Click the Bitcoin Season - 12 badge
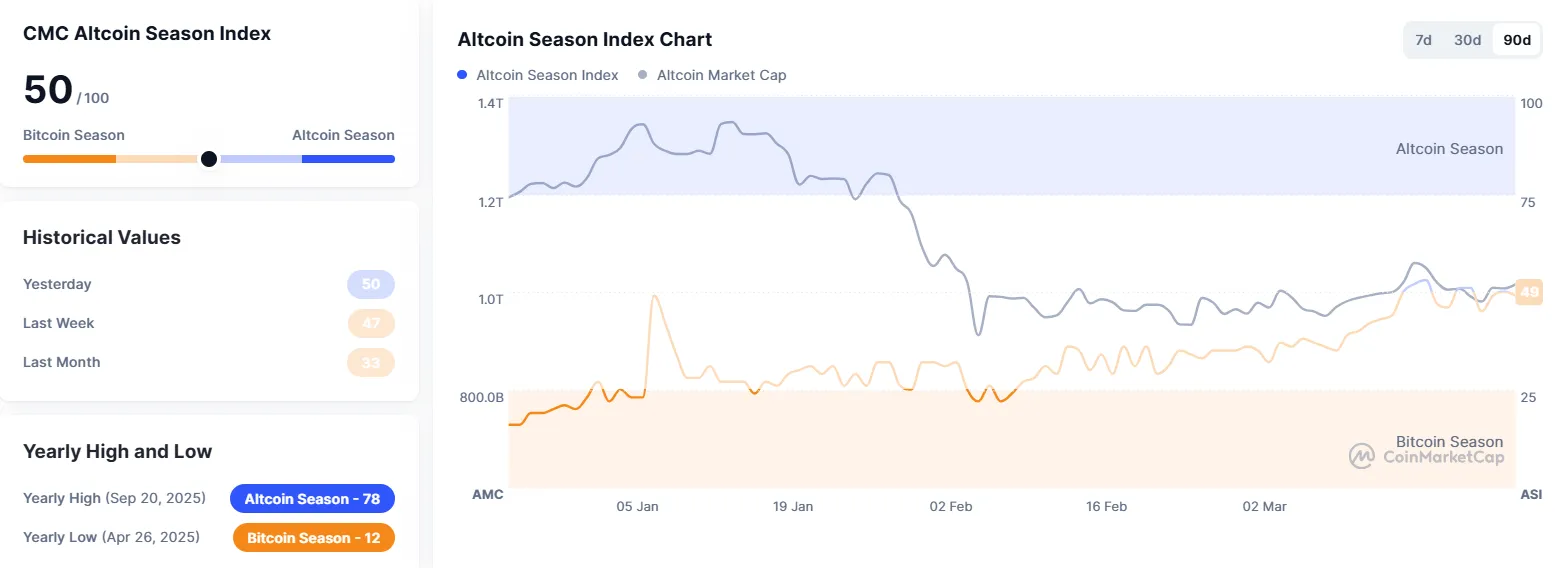The height and width of the screenshot is (568, 1555). [313, 538]
